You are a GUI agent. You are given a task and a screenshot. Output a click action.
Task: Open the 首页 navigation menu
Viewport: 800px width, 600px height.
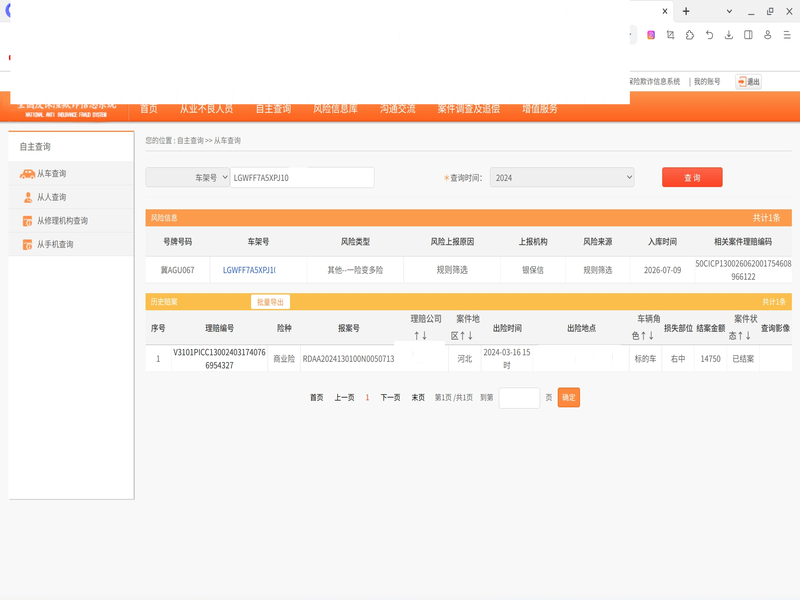[x=148, y=109]
